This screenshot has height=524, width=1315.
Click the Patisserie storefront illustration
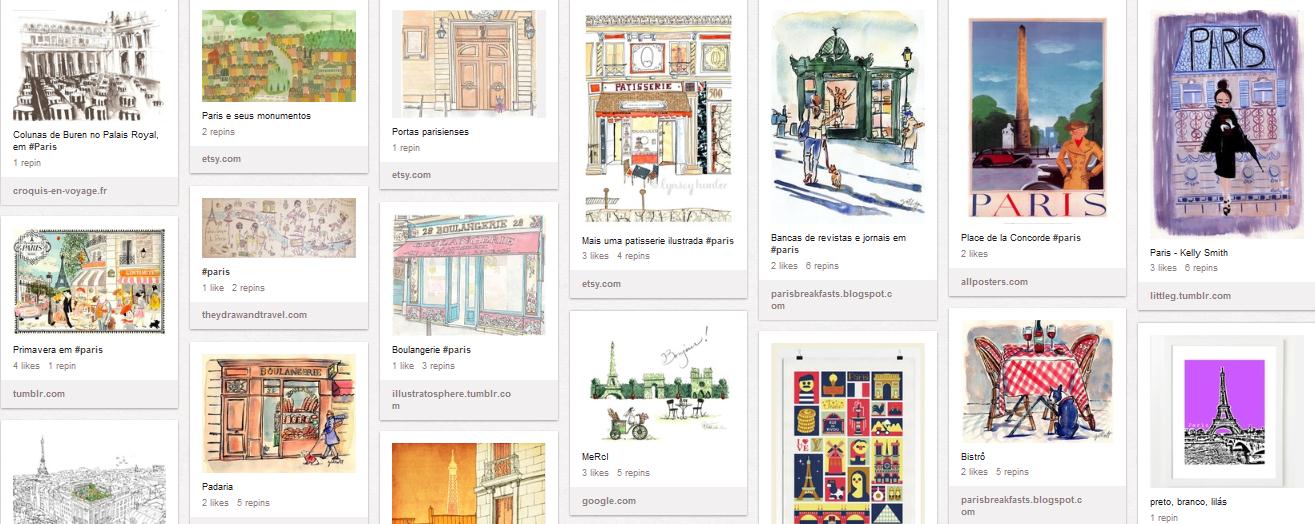point(658,119)
